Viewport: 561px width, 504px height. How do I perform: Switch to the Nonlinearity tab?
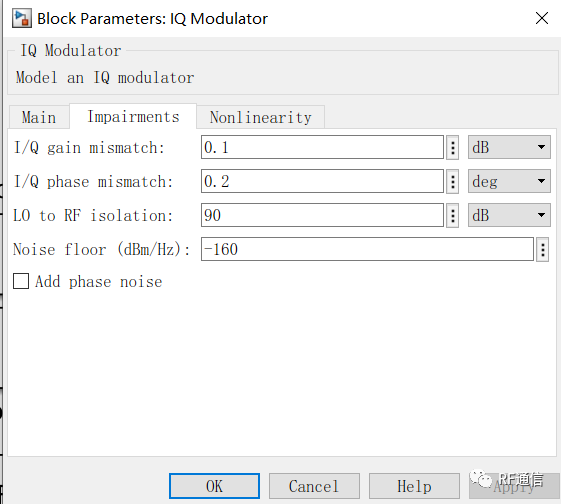[x=260, y=117]
